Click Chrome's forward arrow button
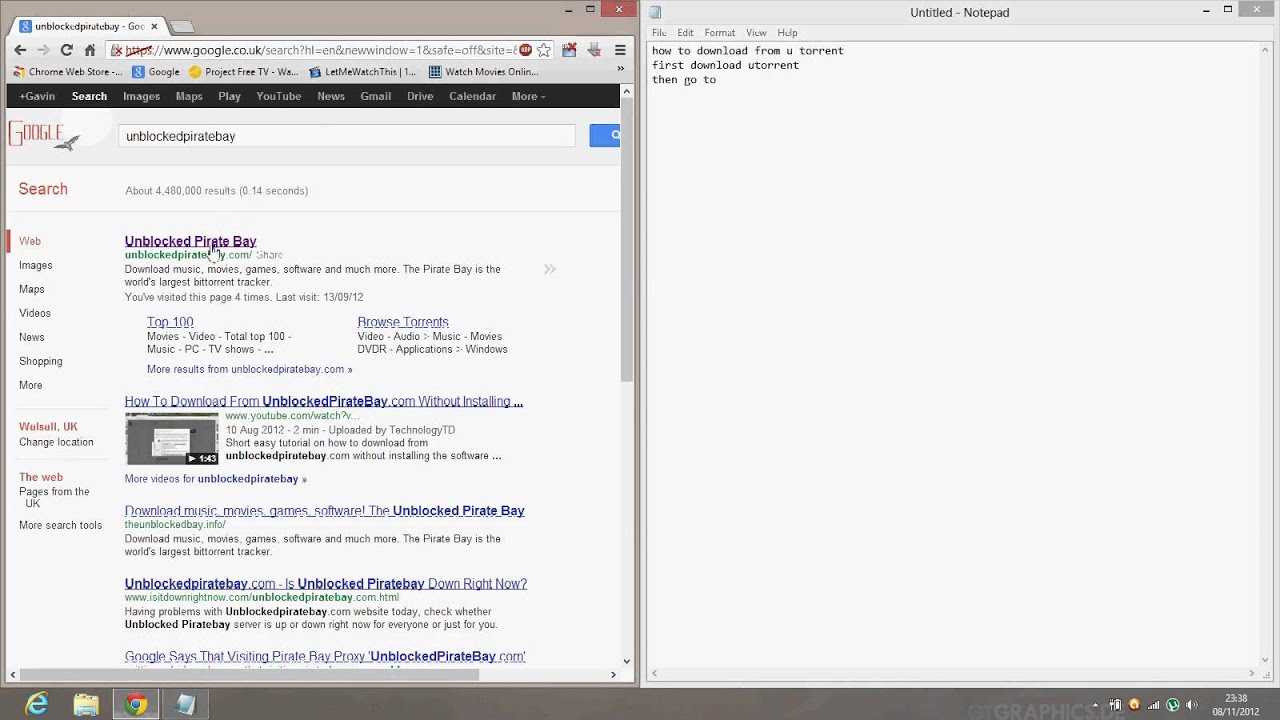The image size is (1280, 720). (x=43, y=50)
